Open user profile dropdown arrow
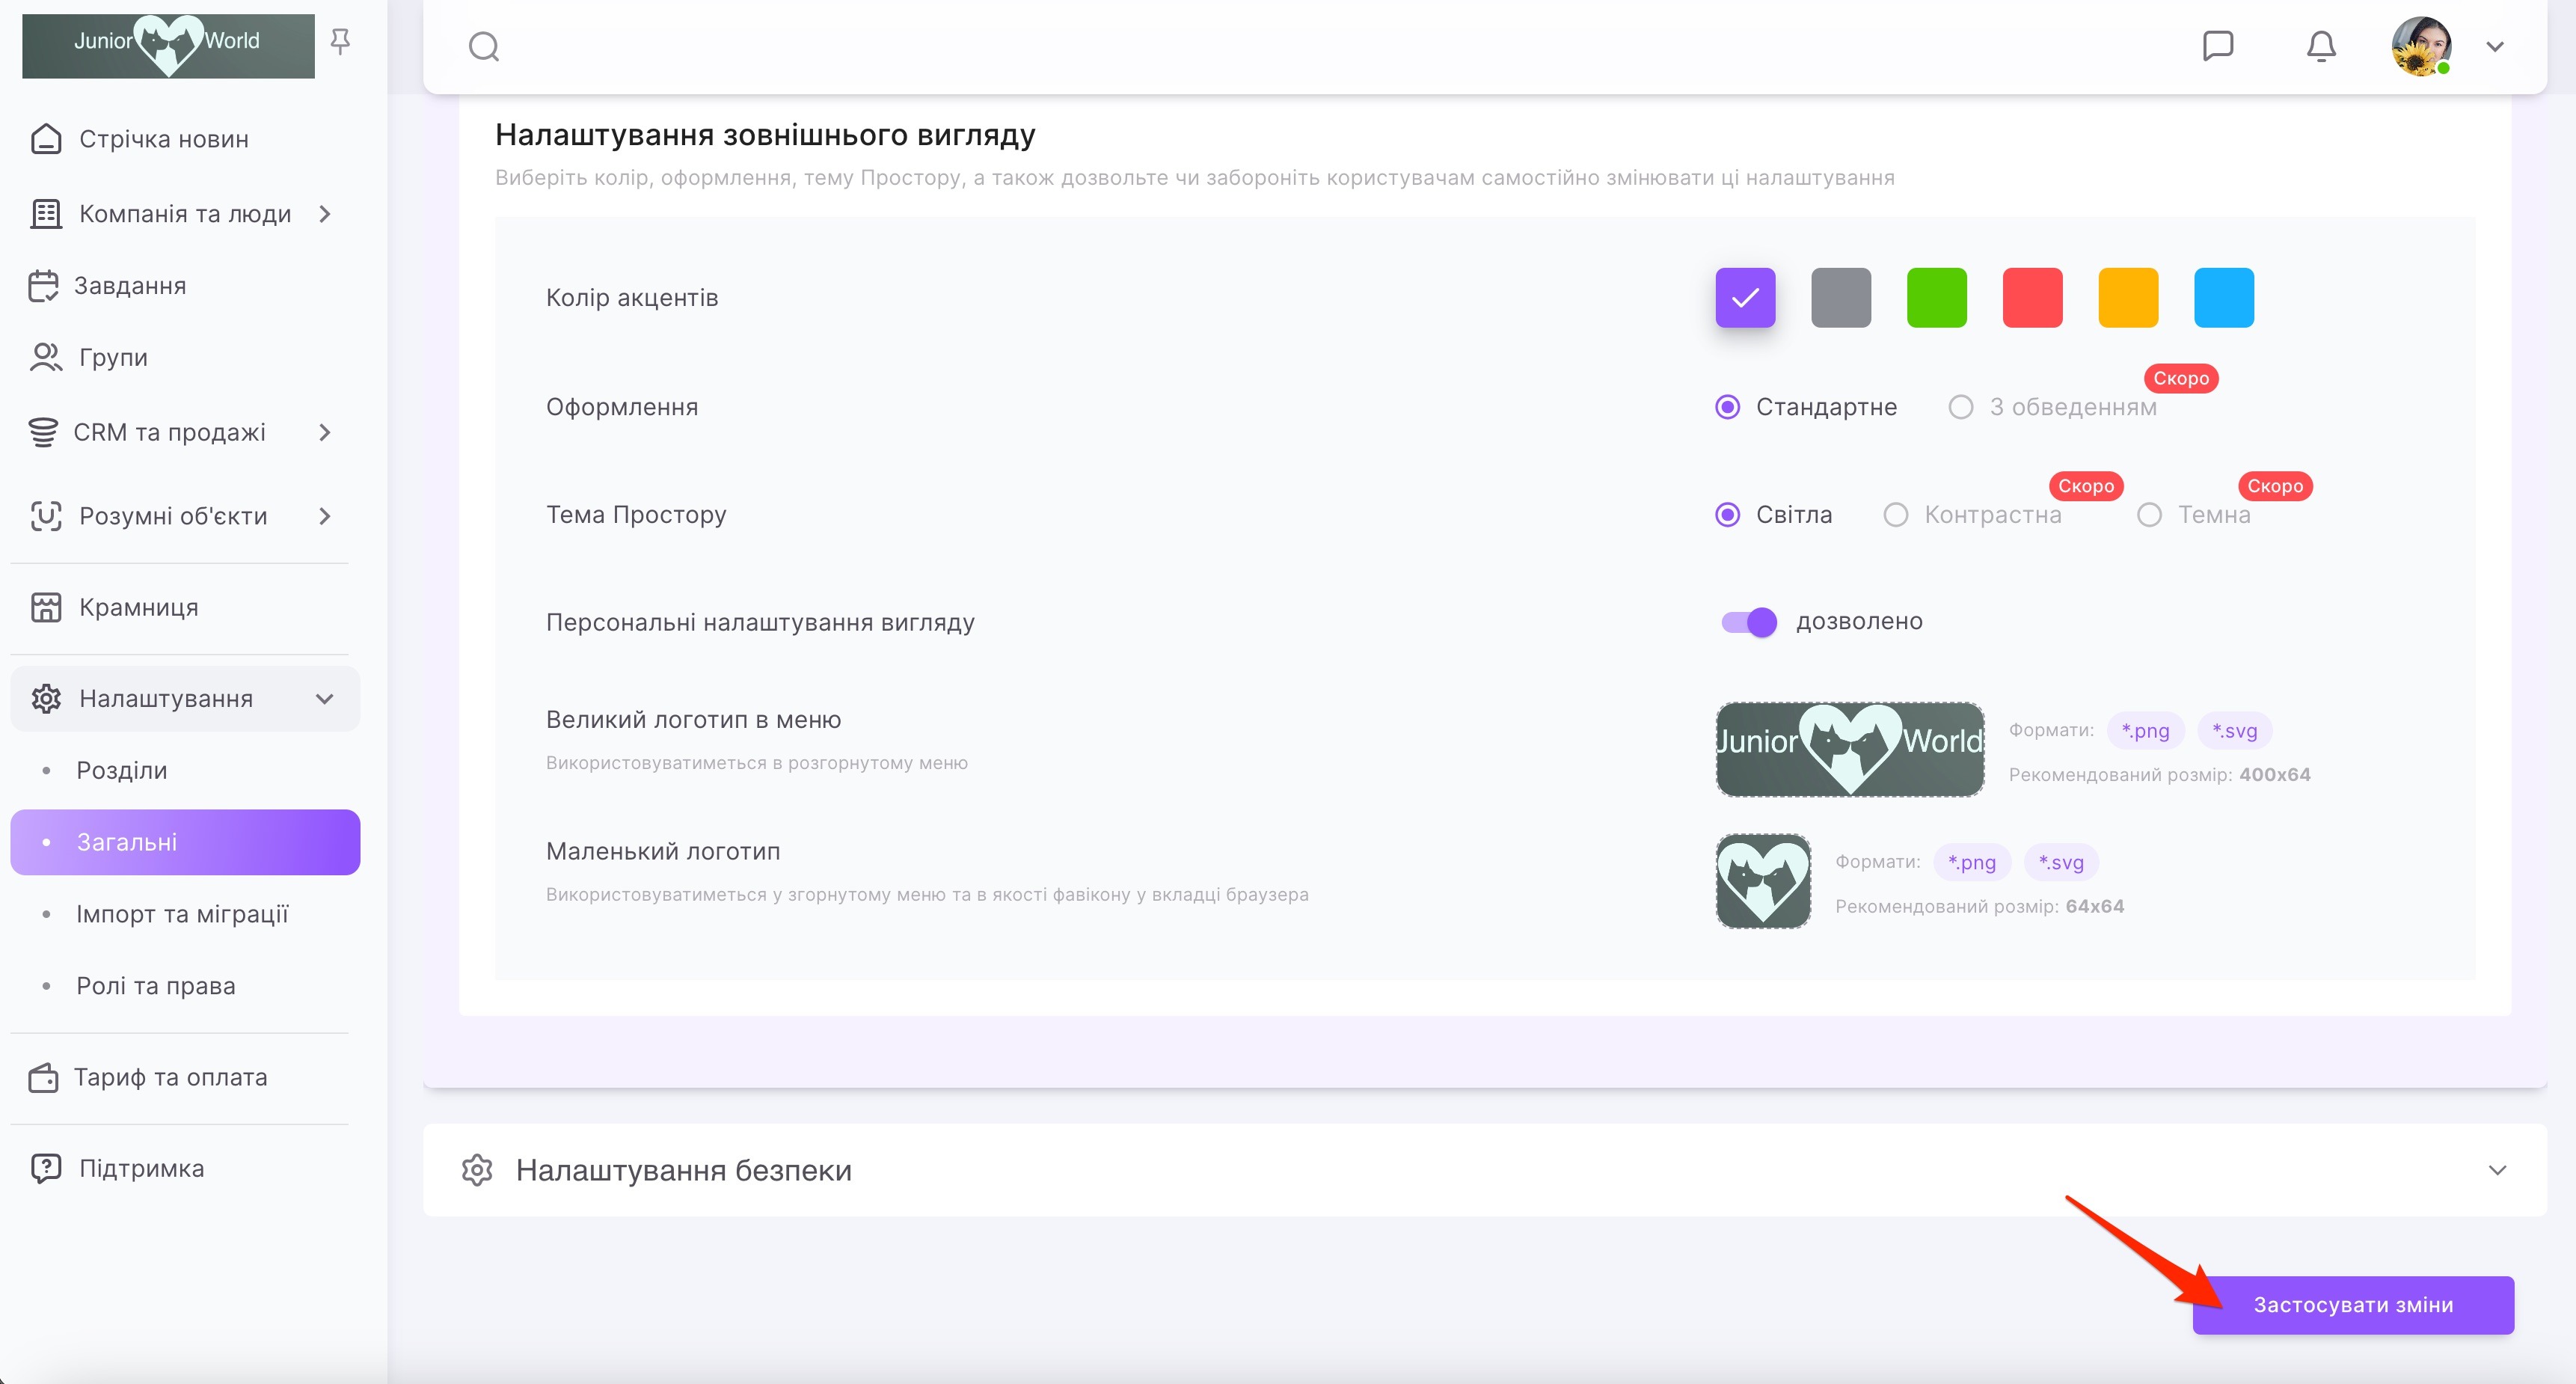 pyautogui.click(x=2494, y=46)
